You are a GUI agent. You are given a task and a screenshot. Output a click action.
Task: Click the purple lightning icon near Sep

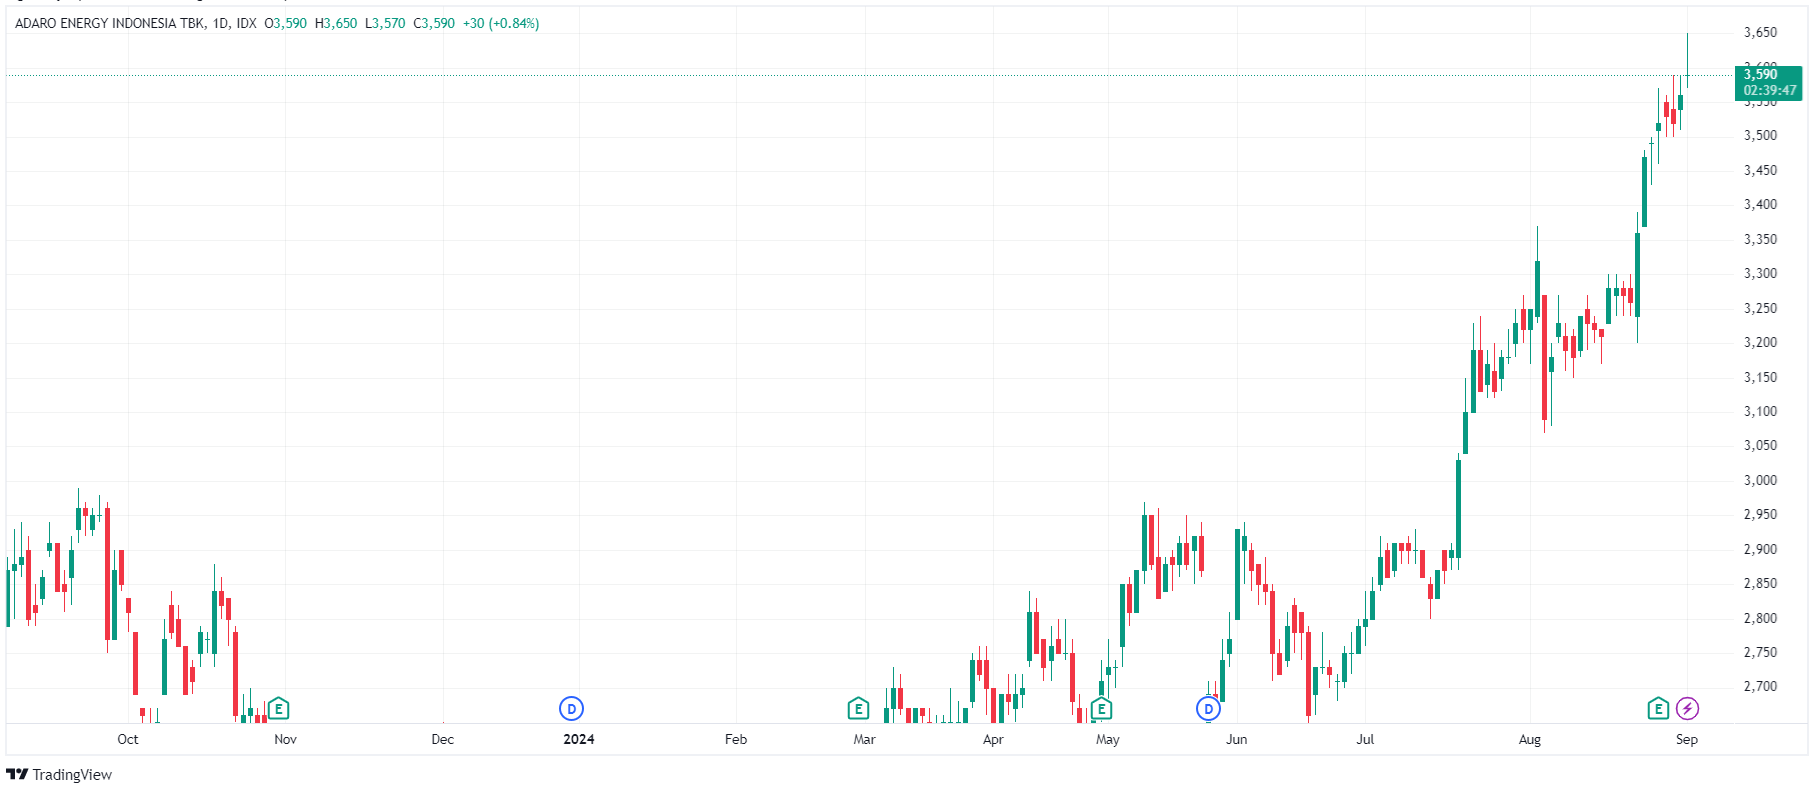(x=1687, y=709)
